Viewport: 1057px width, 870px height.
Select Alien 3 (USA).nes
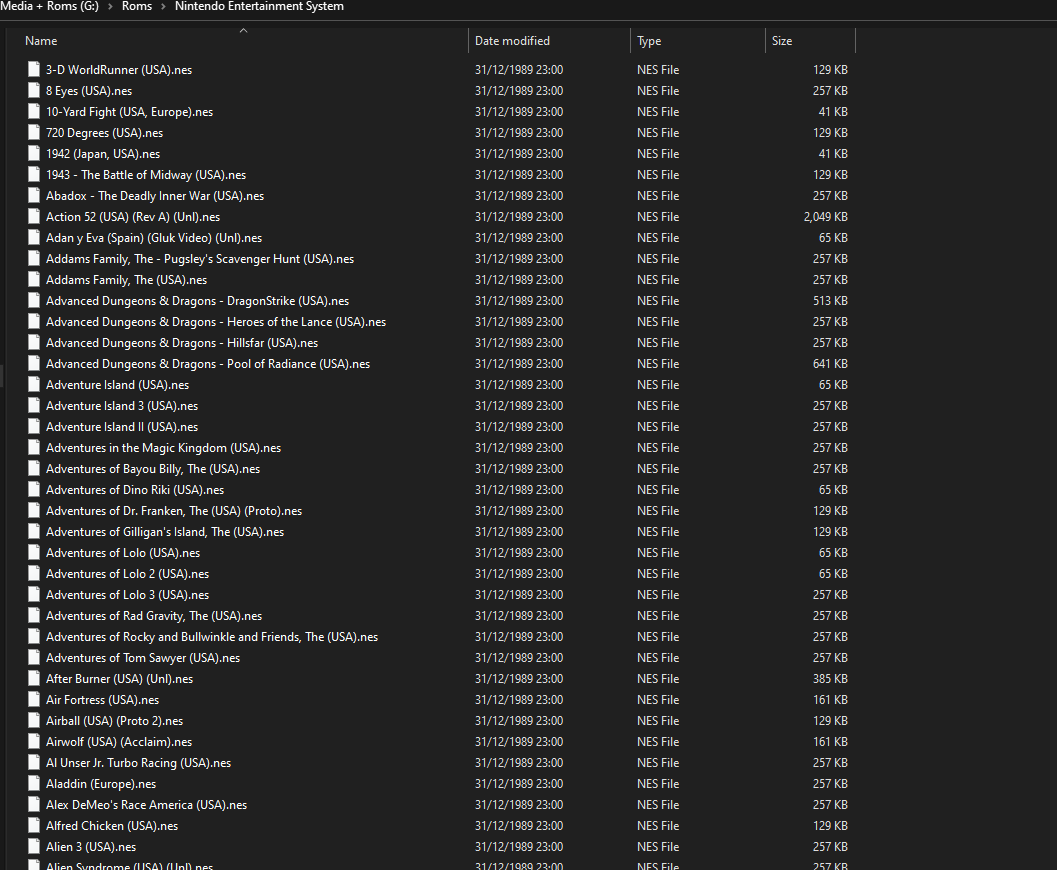91,846
